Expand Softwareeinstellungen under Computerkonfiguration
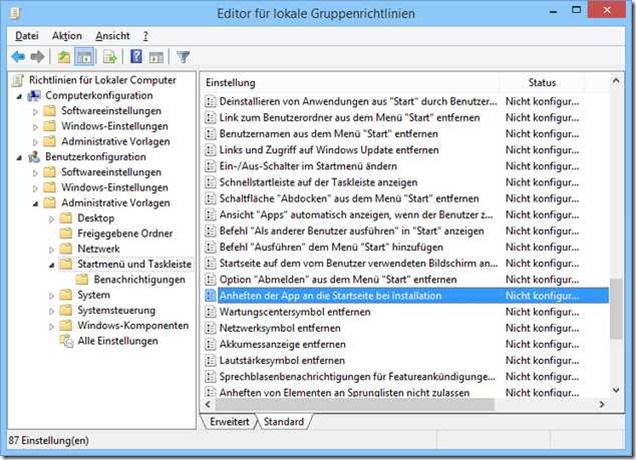 (x=37, y=111)
